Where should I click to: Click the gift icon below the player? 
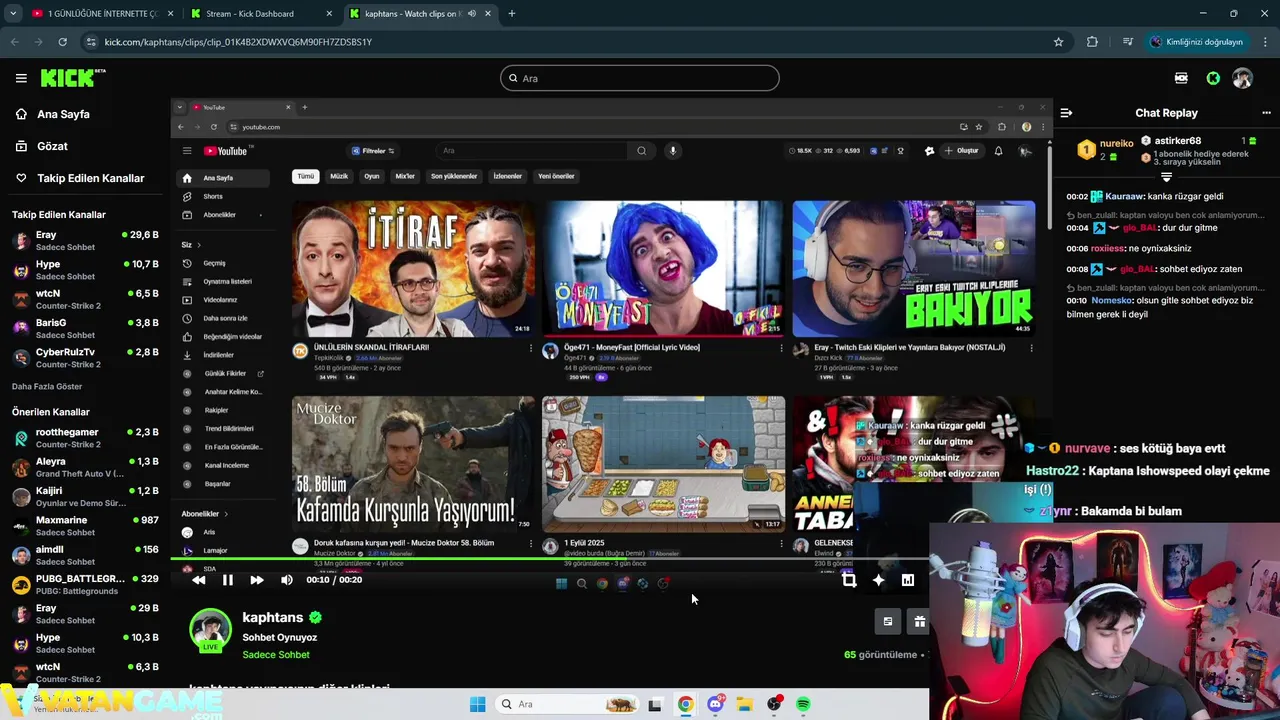tap(919, 622)
